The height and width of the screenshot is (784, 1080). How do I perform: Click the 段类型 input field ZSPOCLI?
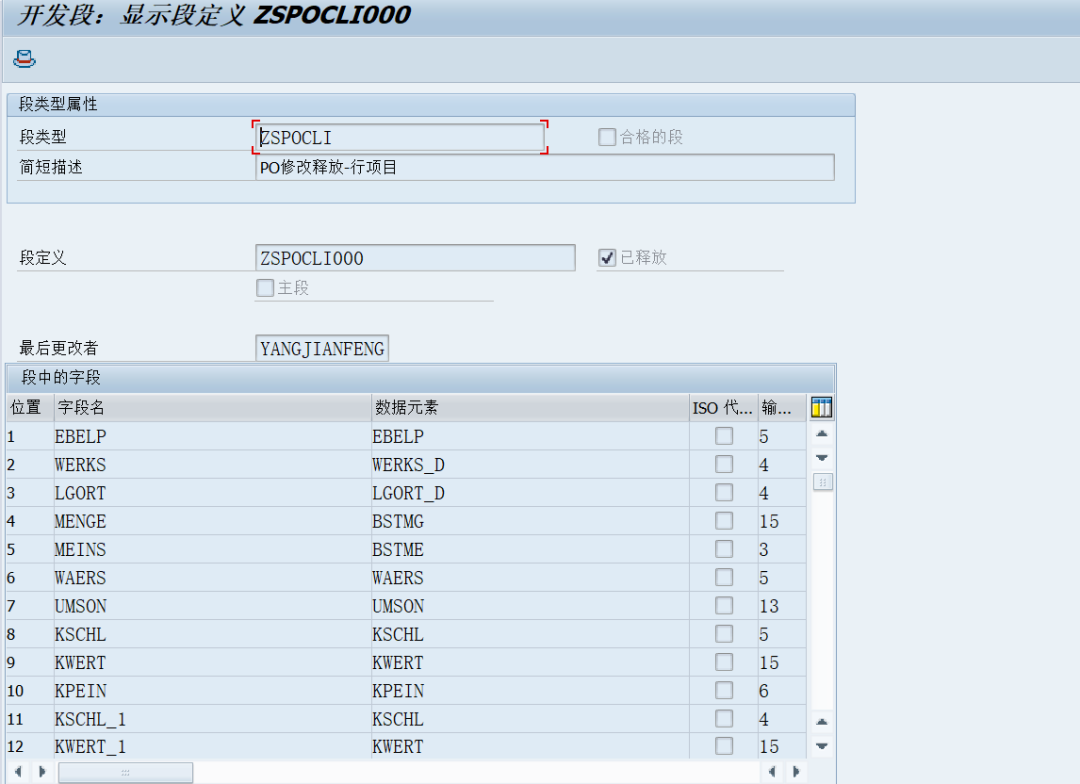pyautogui.click(x=400, y=137)
